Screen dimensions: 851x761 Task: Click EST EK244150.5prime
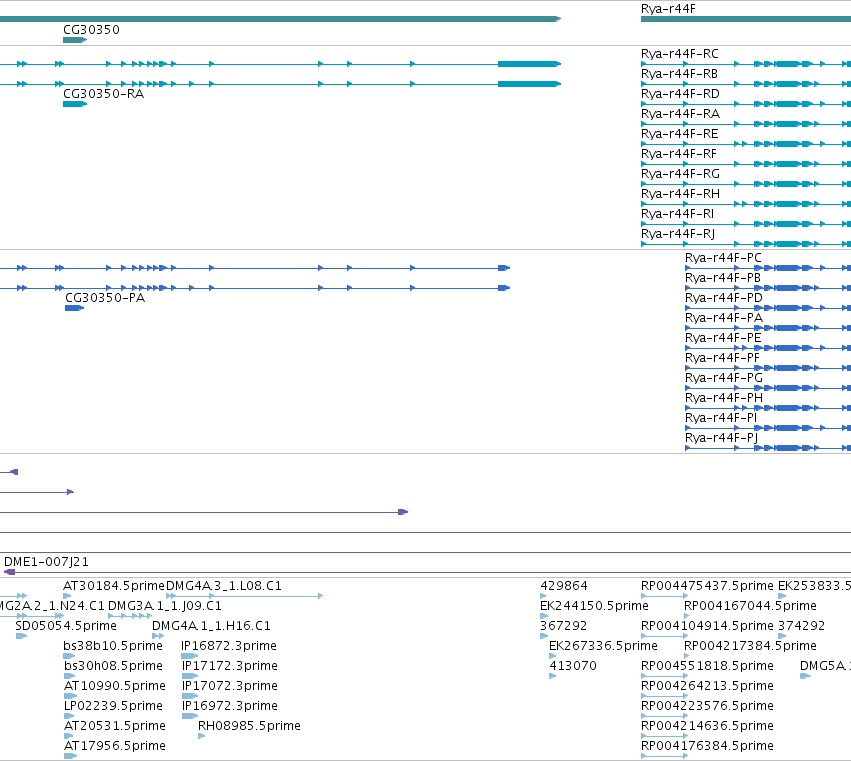tap(594, 606)
